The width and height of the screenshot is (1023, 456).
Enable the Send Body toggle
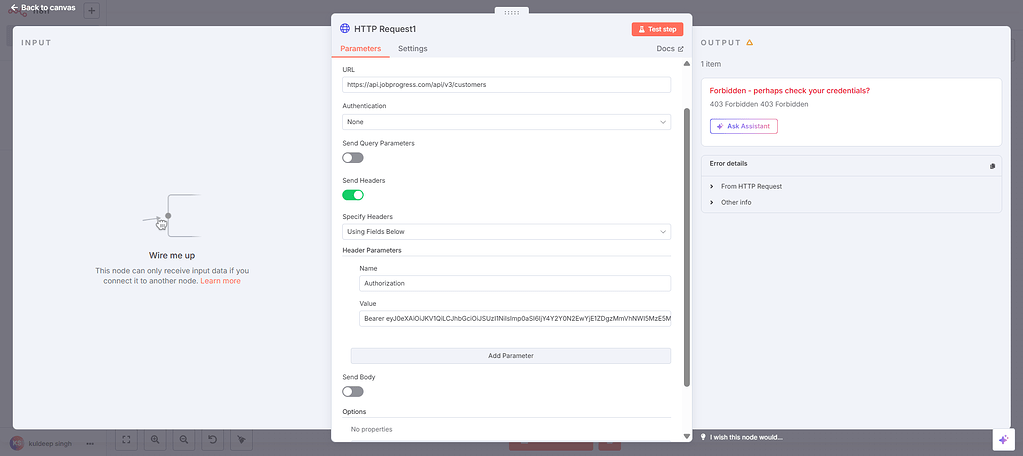coord(353,391)
